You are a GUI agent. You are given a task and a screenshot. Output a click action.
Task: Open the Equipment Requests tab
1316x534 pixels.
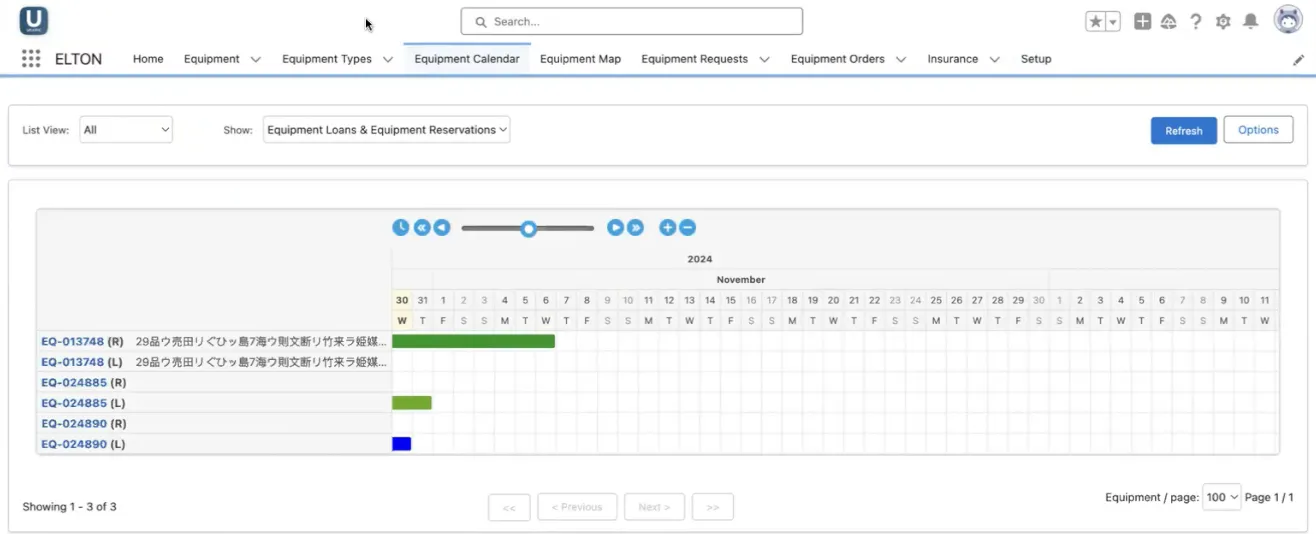point(695,59)
